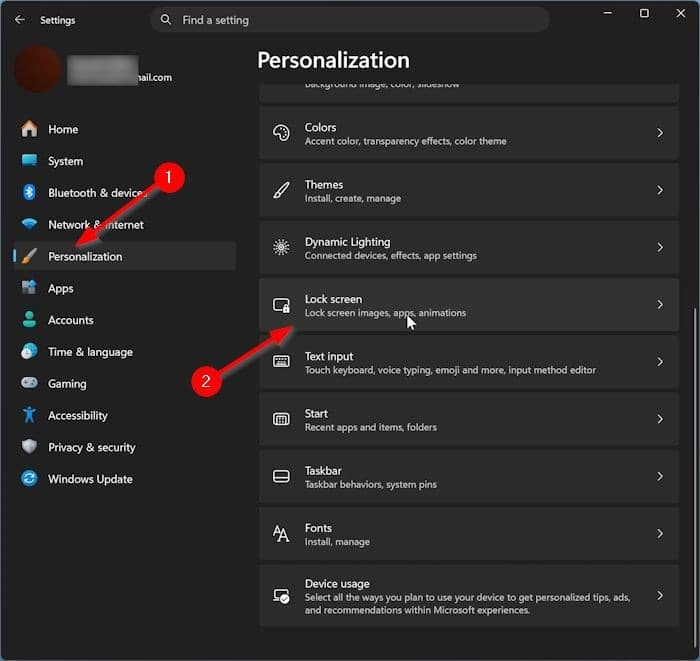This screenshot has width=700, height=661.
Task: Click the Themes brush icon
Action: pos(281,190)
